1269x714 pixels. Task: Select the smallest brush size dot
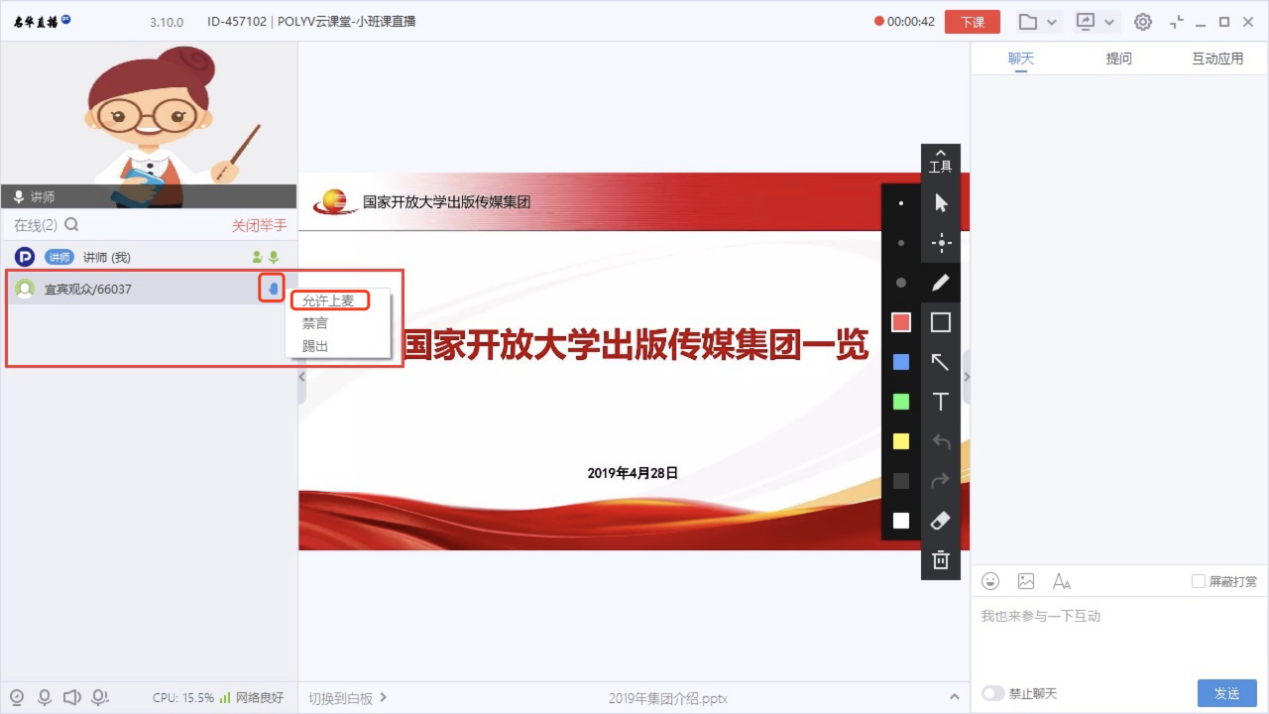pos(901,203)
